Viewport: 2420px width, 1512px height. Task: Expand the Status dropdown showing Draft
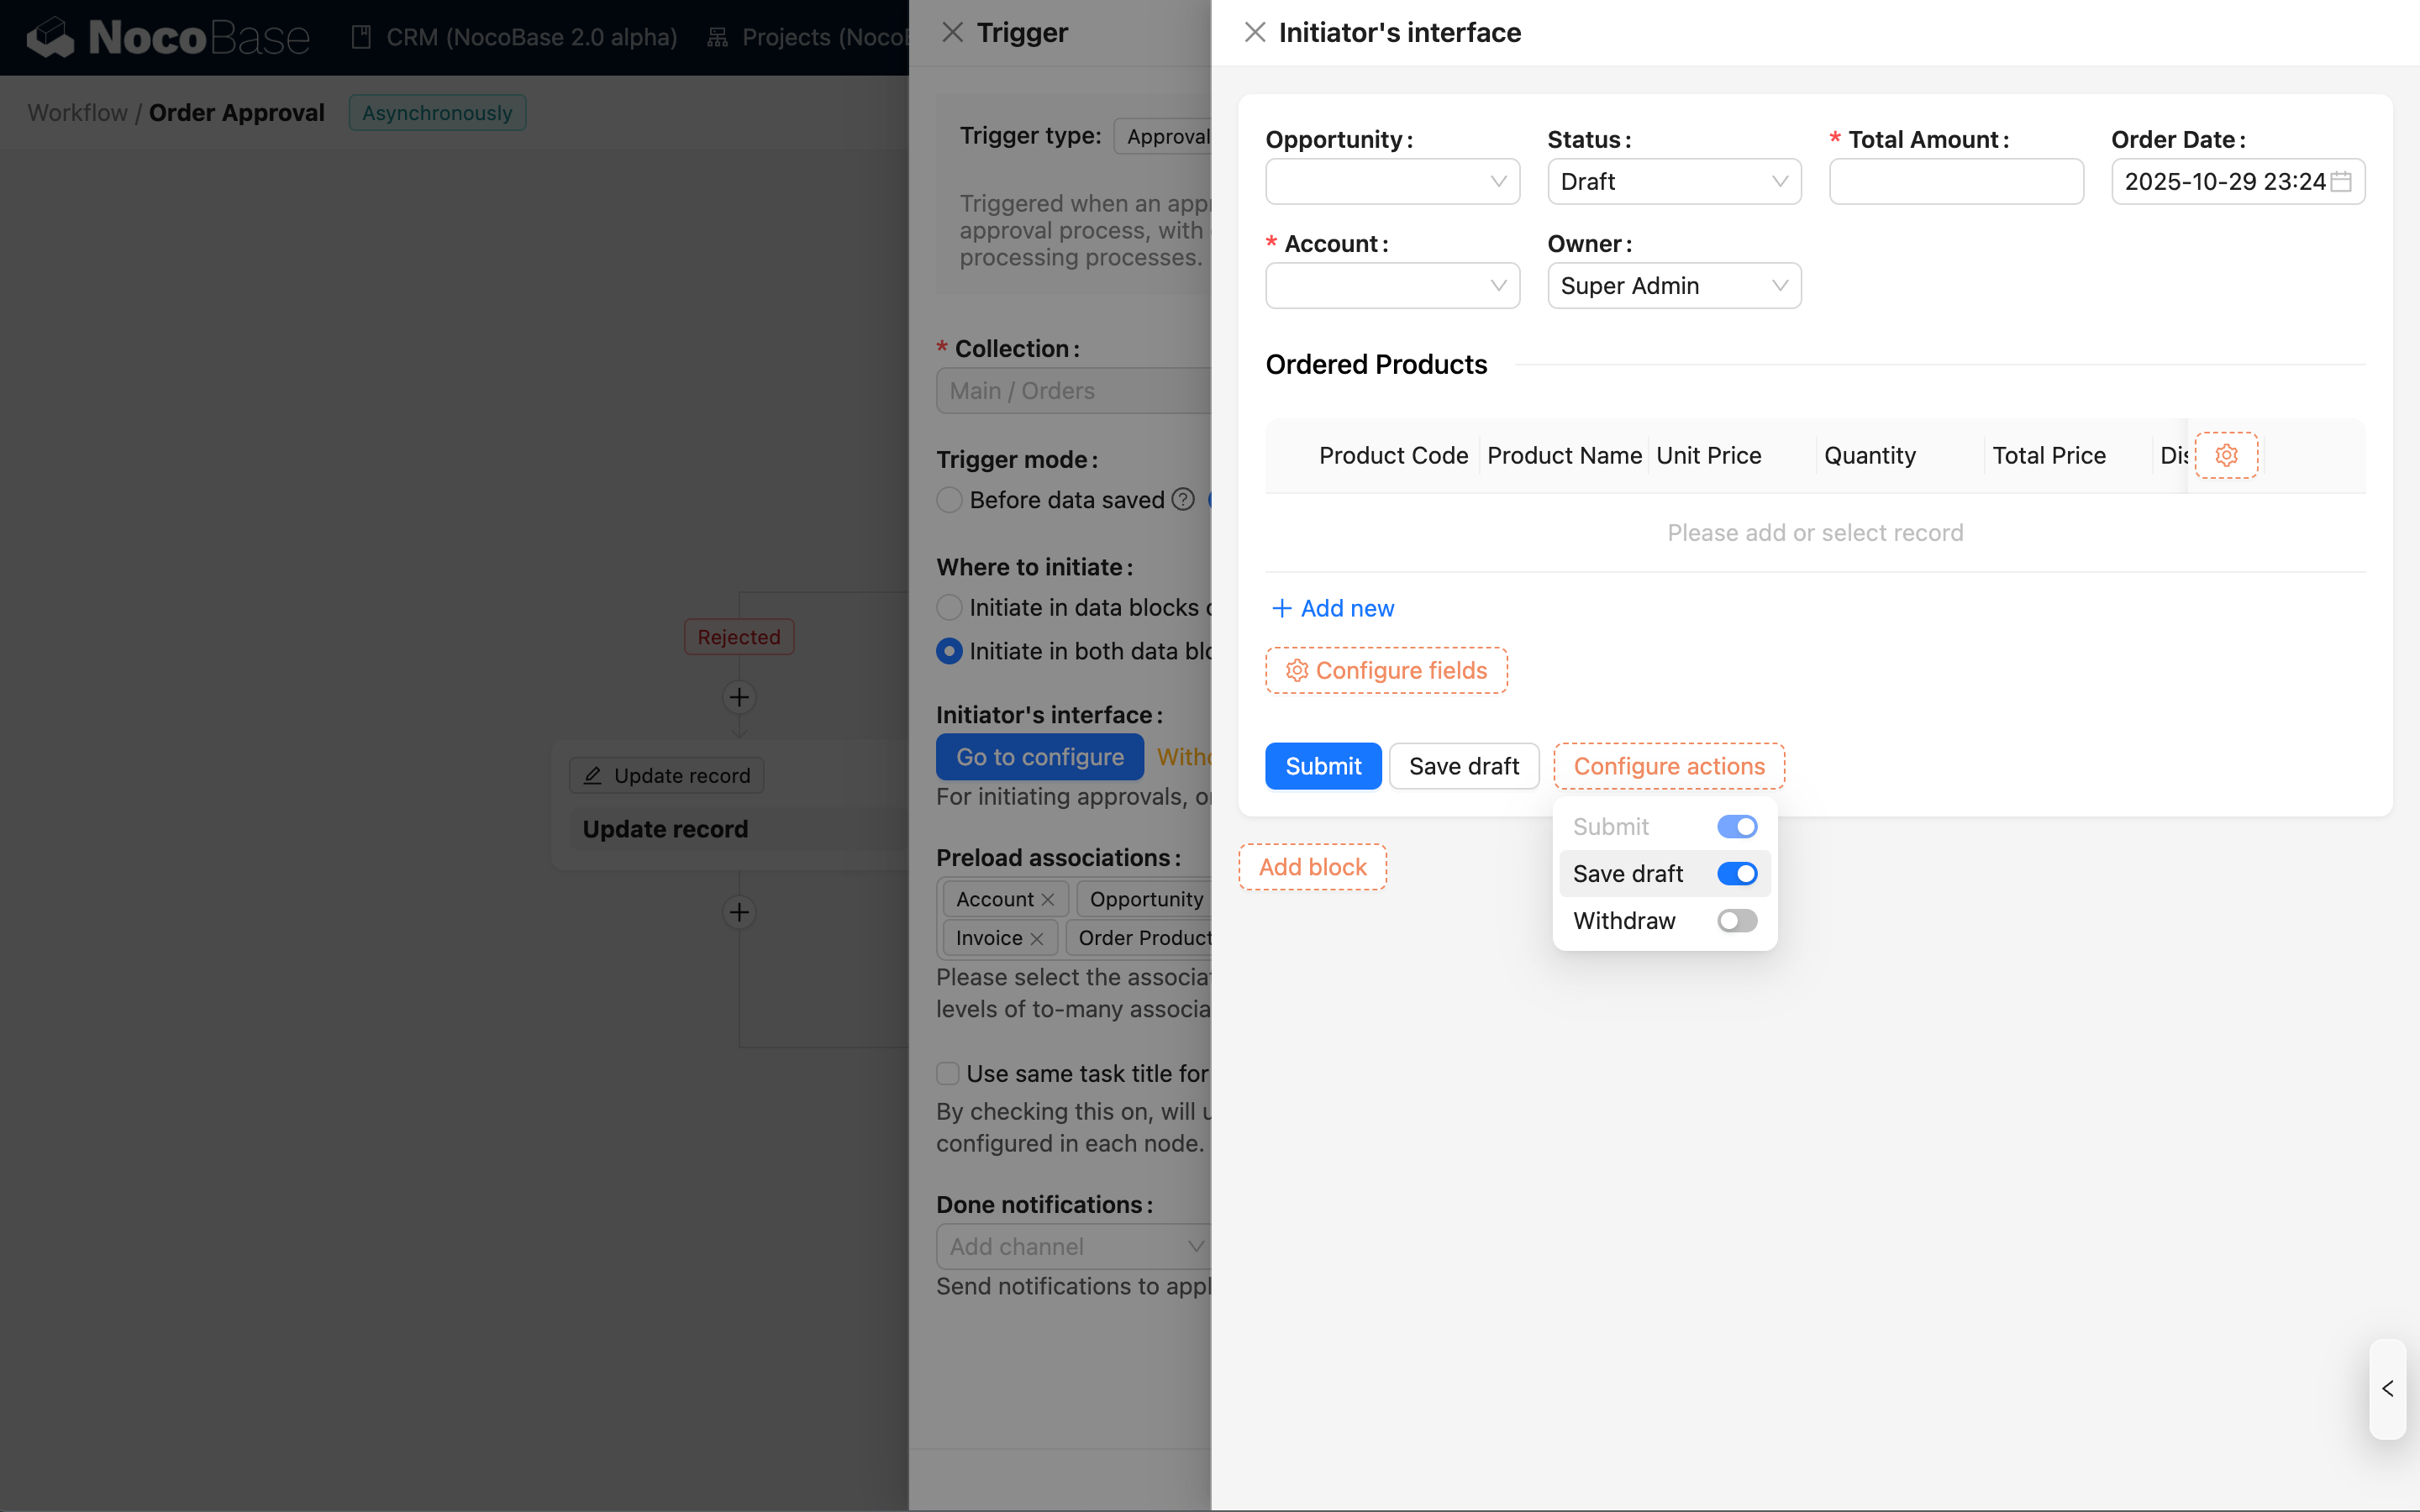[x=1674, y=182]
